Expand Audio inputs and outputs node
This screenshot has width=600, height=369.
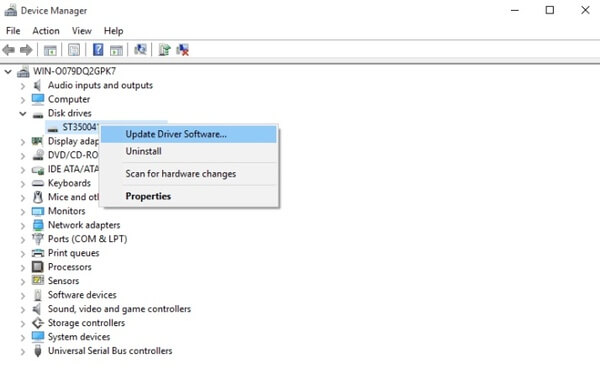23,86
